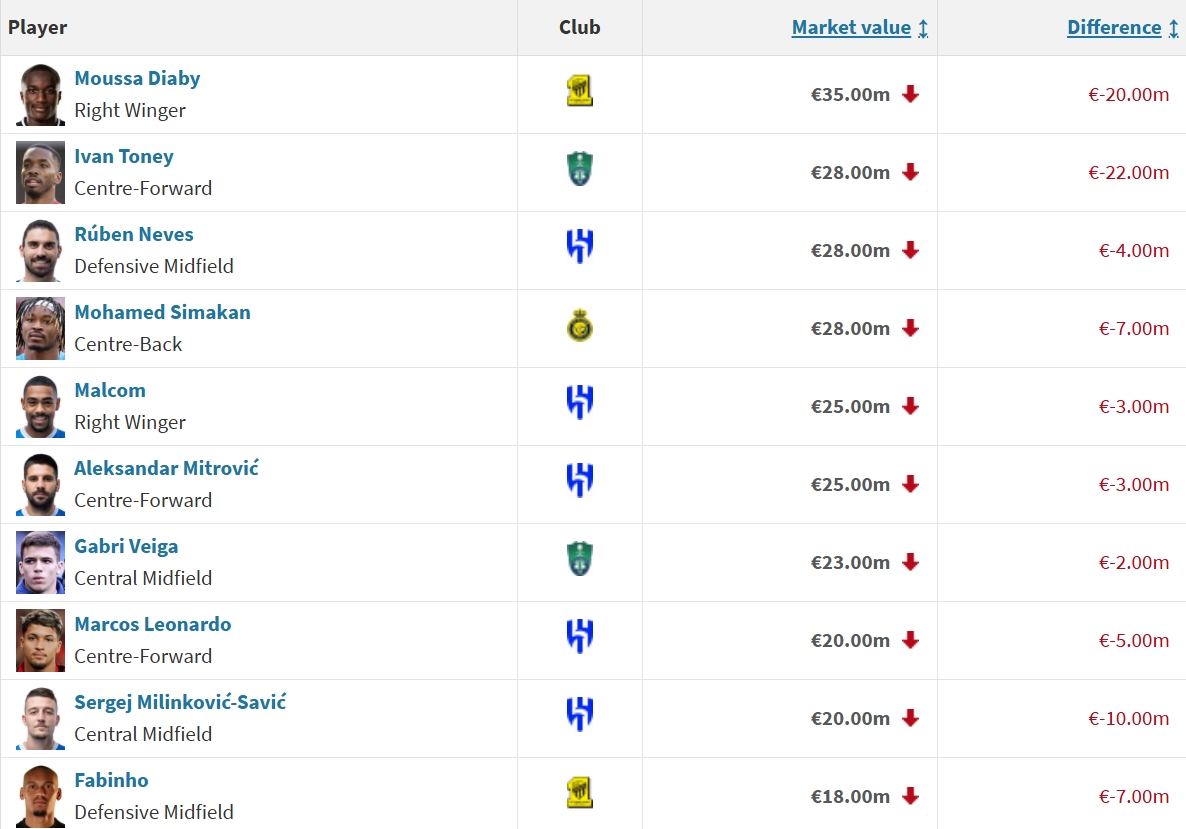Click Mohamed Simakan's Al-Nassr club crest
Screen dimensions: 1186x829
click(x=579, y=326)
